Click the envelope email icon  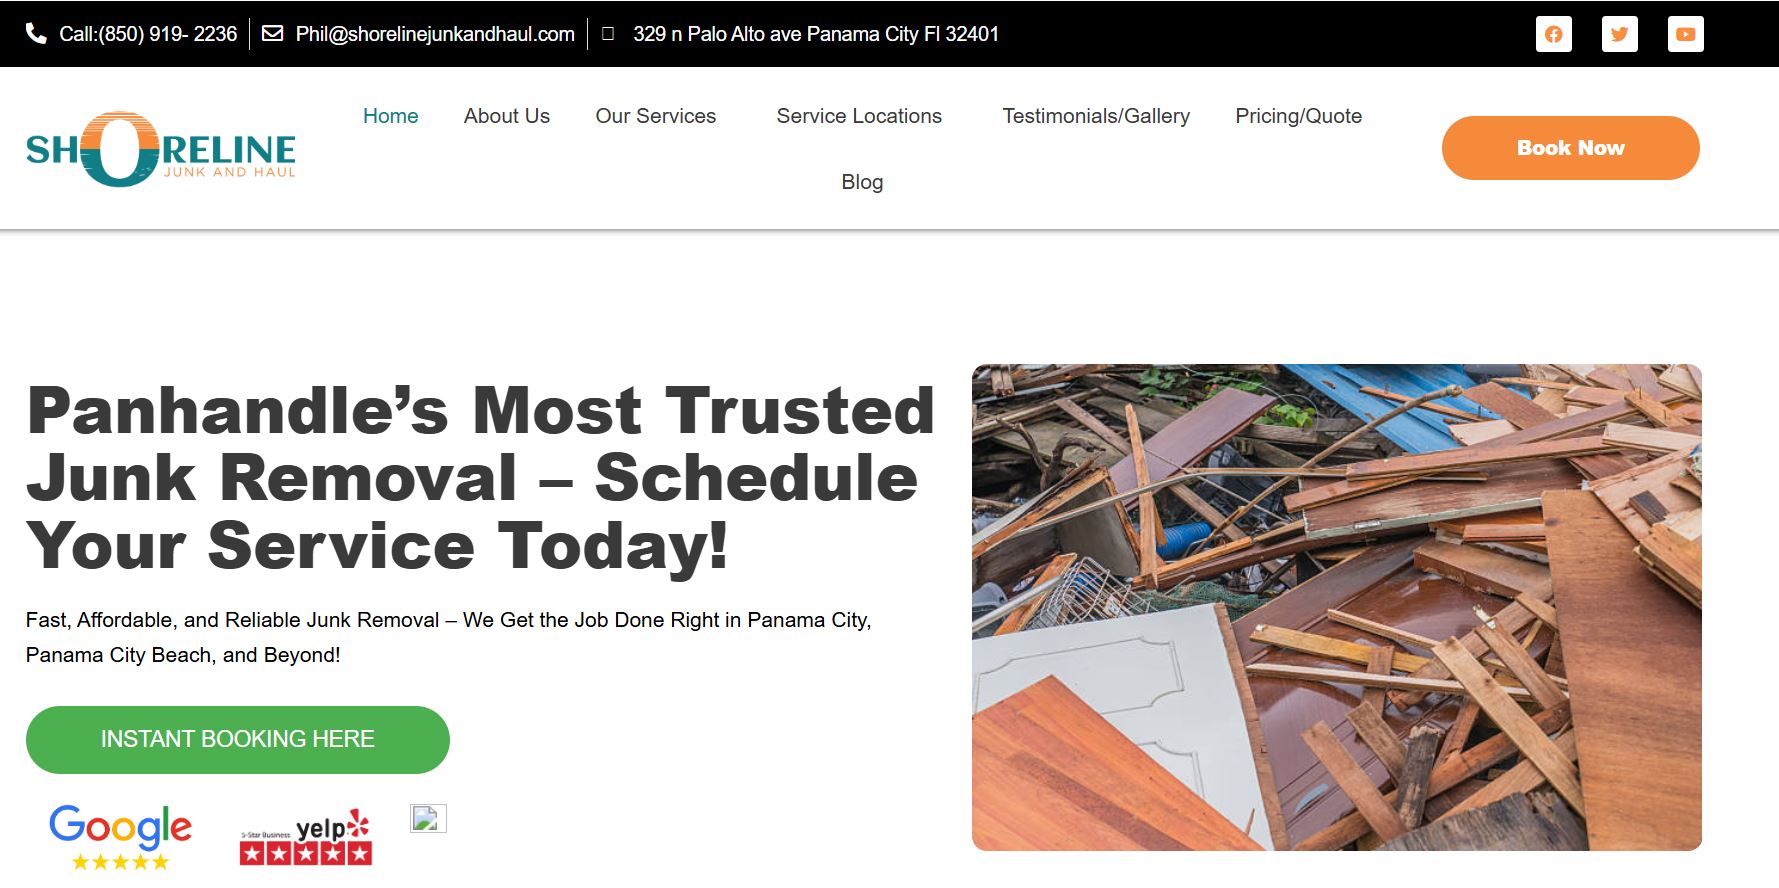pos(272,34)
